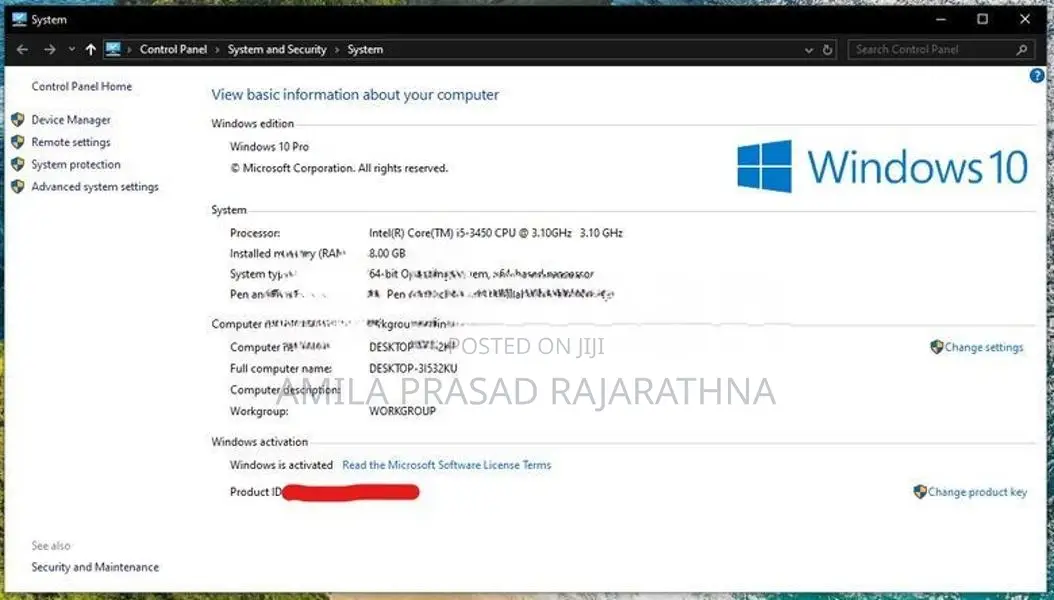Image resolution: width=1054 pixels, height=600 pixels.
Task: Click the page heading View basic information
Action: click(355, 95)
